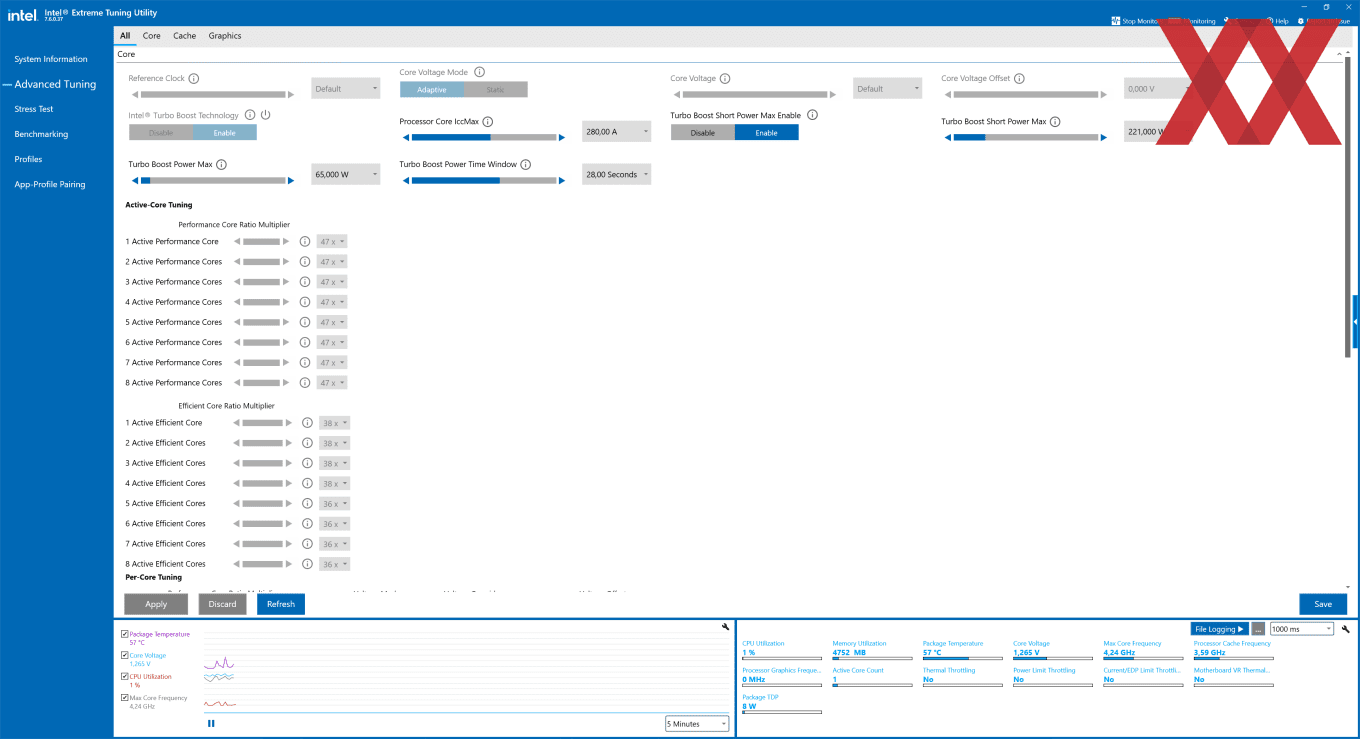1360x739 pixels.
Task: Open Stress Test in sidebar
Action: 34,109
